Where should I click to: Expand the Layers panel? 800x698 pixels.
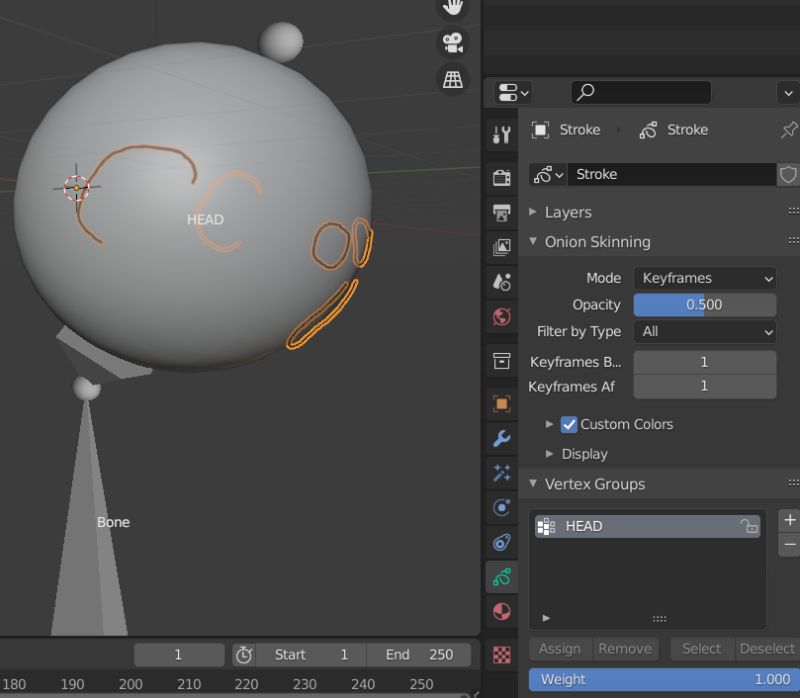(x=565, y=212)
